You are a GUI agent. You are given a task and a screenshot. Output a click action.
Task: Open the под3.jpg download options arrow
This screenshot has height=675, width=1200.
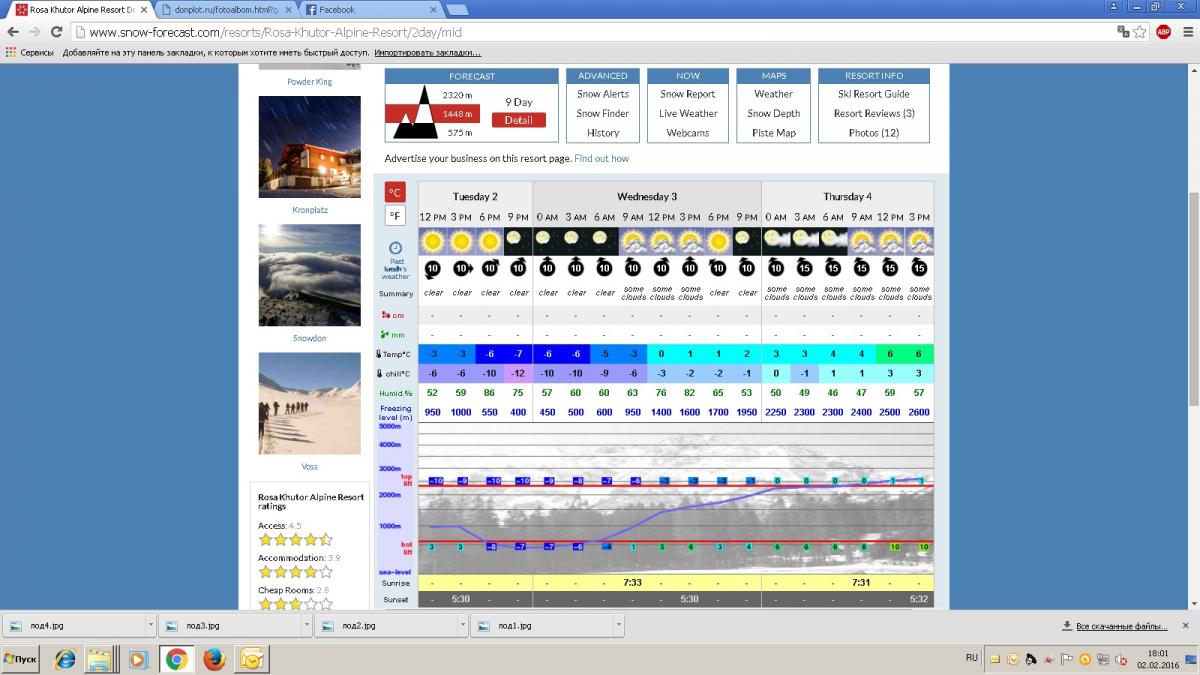pos(307,625)
